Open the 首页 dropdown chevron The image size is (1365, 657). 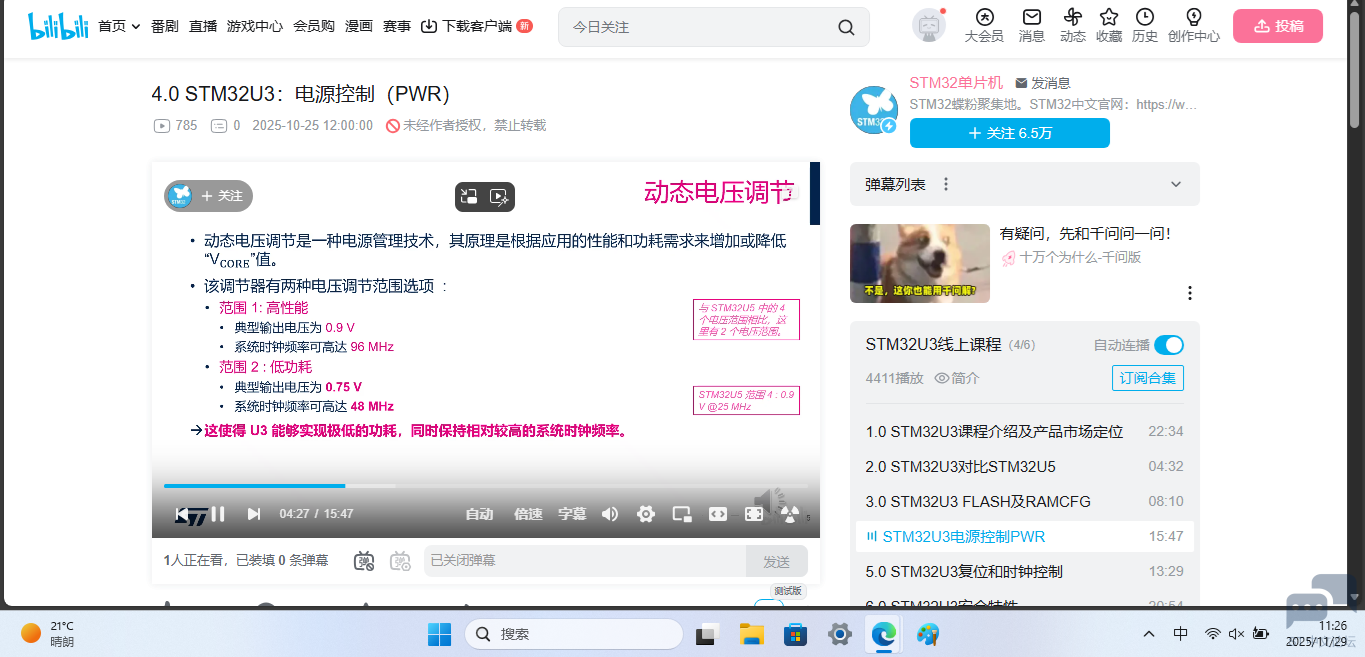(x=136, y=27)
